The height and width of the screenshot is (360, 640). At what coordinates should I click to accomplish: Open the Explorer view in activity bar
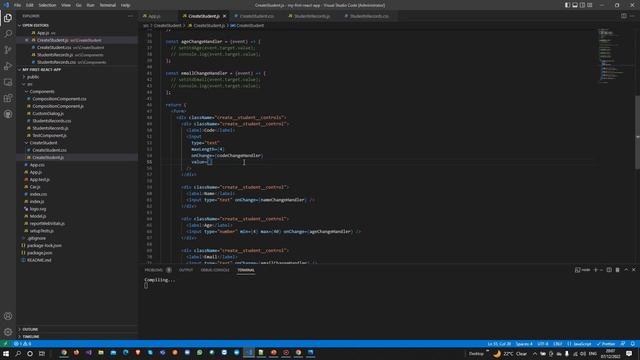8,18
